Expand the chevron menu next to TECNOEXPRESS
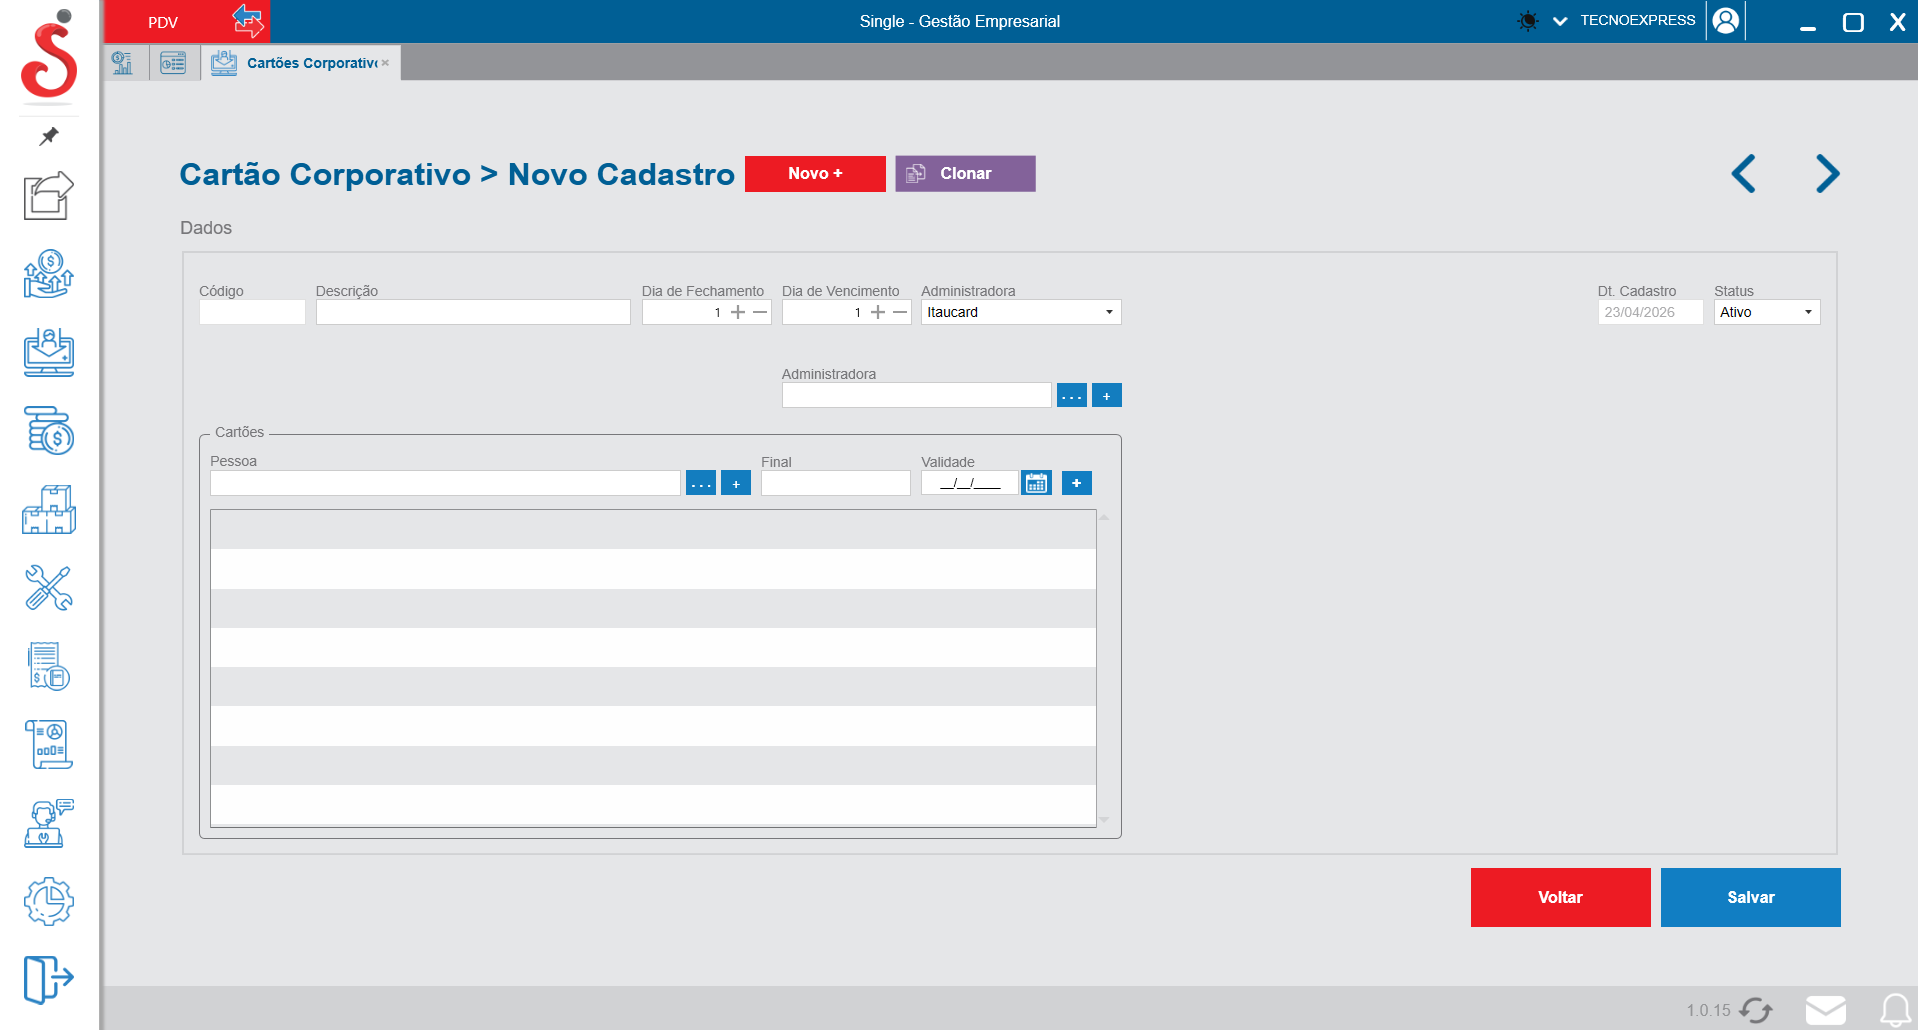 pyautogui.click(x=1559, y=21)
